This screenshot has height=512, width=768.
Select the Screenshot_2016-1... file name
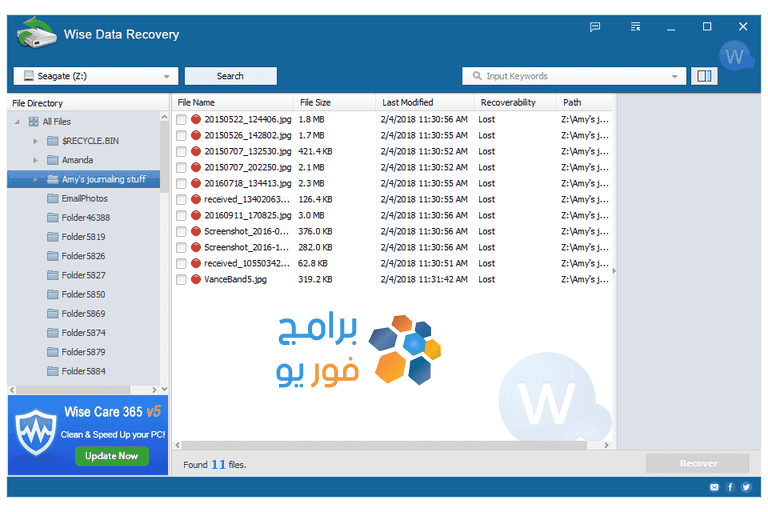pyautogui.click(x=246, y=247)
